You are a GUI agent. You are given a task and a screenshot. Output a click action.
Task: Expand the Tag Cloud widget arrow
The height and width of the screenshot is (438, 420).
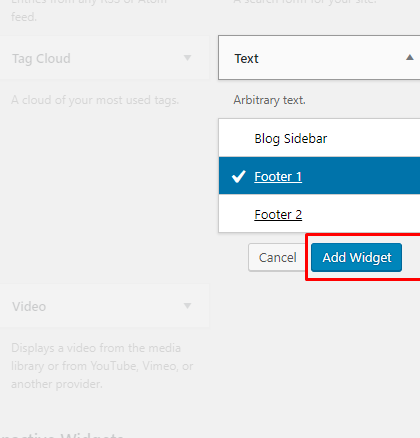188,58
